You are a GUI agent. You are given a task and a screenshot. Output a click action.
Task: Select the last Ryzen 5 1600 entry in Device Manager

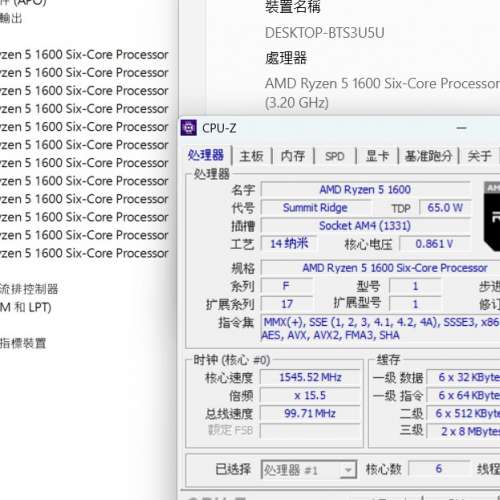pyautogui.click(x=84, y=253)
